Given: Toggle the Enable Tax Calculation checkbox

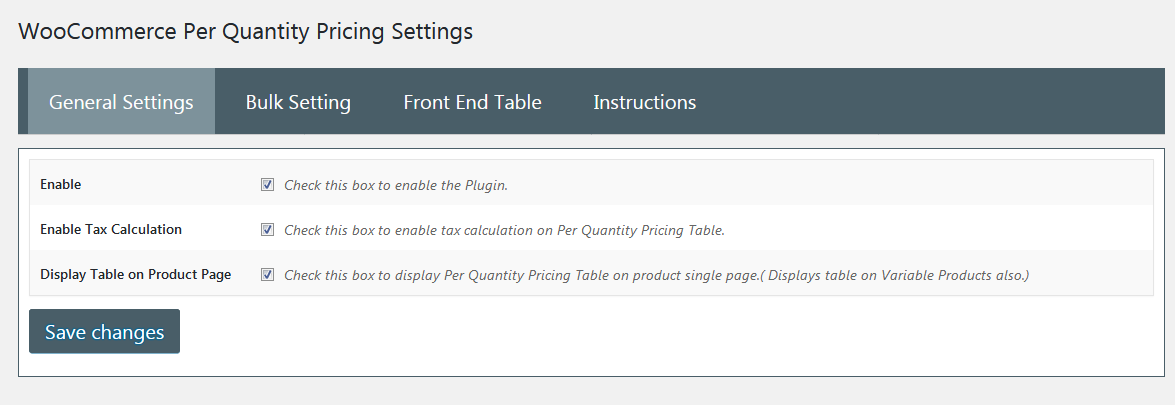Looking at the screenshot, I should (x=267, y=230).
